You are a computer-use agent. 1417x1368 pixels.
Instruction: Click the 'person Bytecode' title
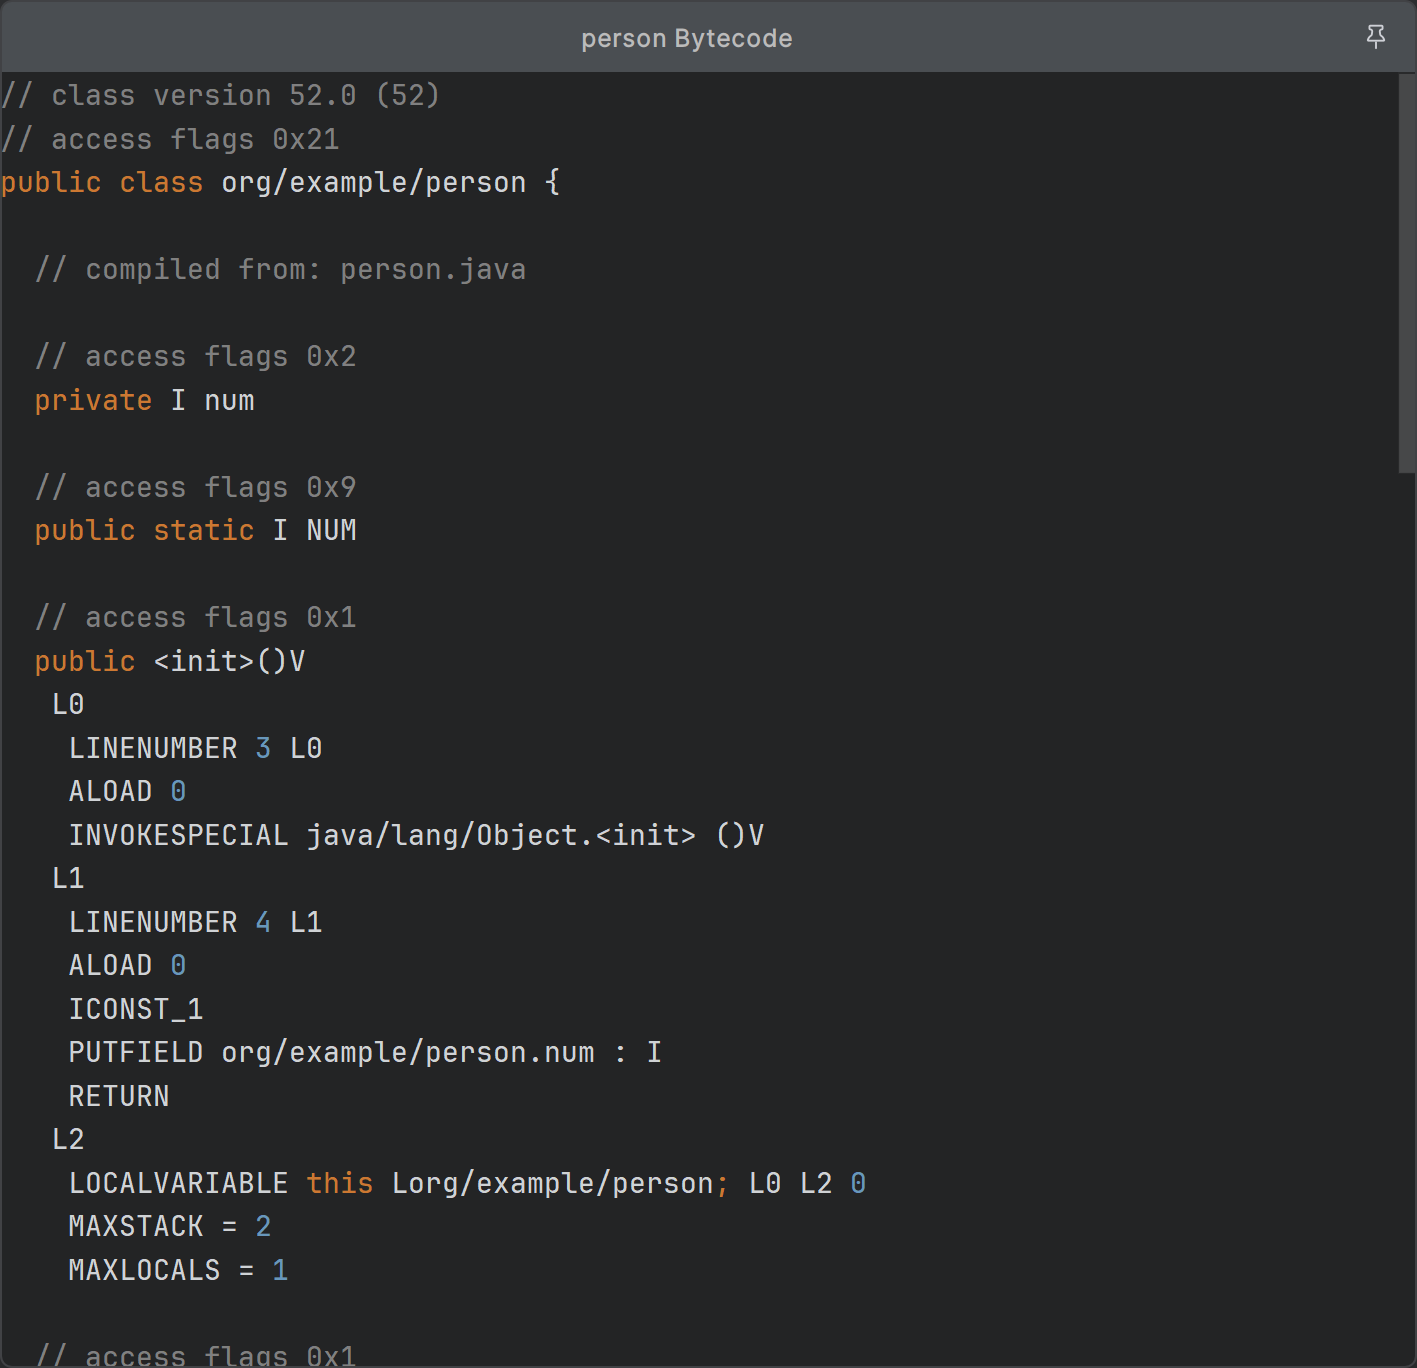[x=687, y=38]
